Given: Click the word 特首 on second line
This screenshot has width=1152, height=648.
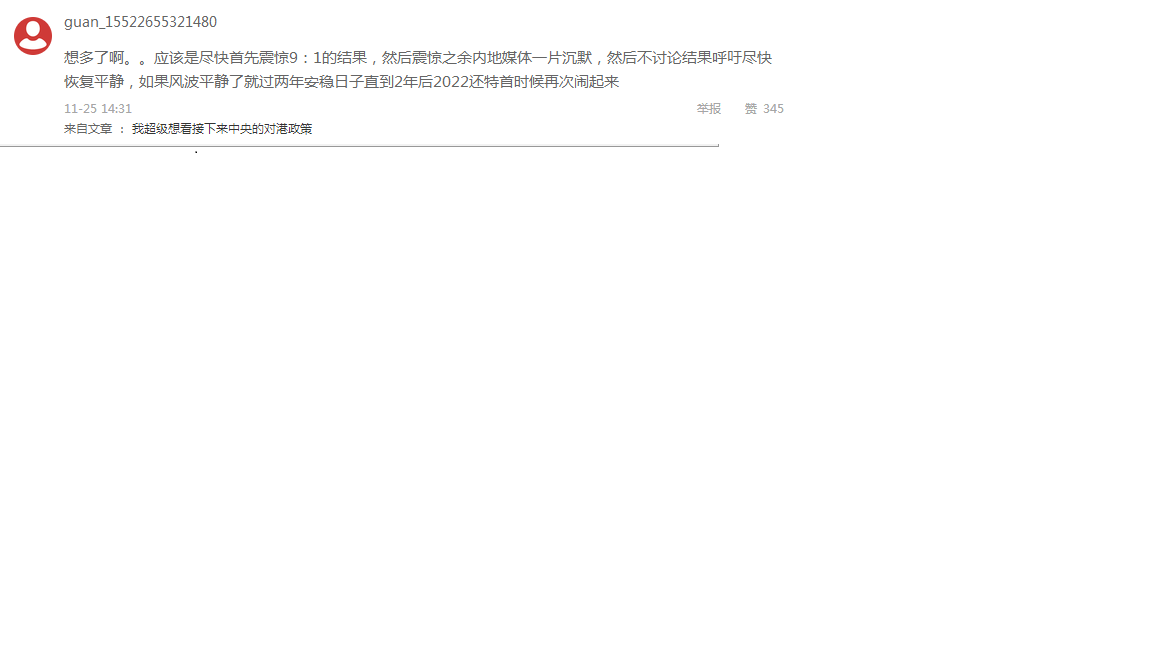Looking at the screenshot, I should point(500,82).
